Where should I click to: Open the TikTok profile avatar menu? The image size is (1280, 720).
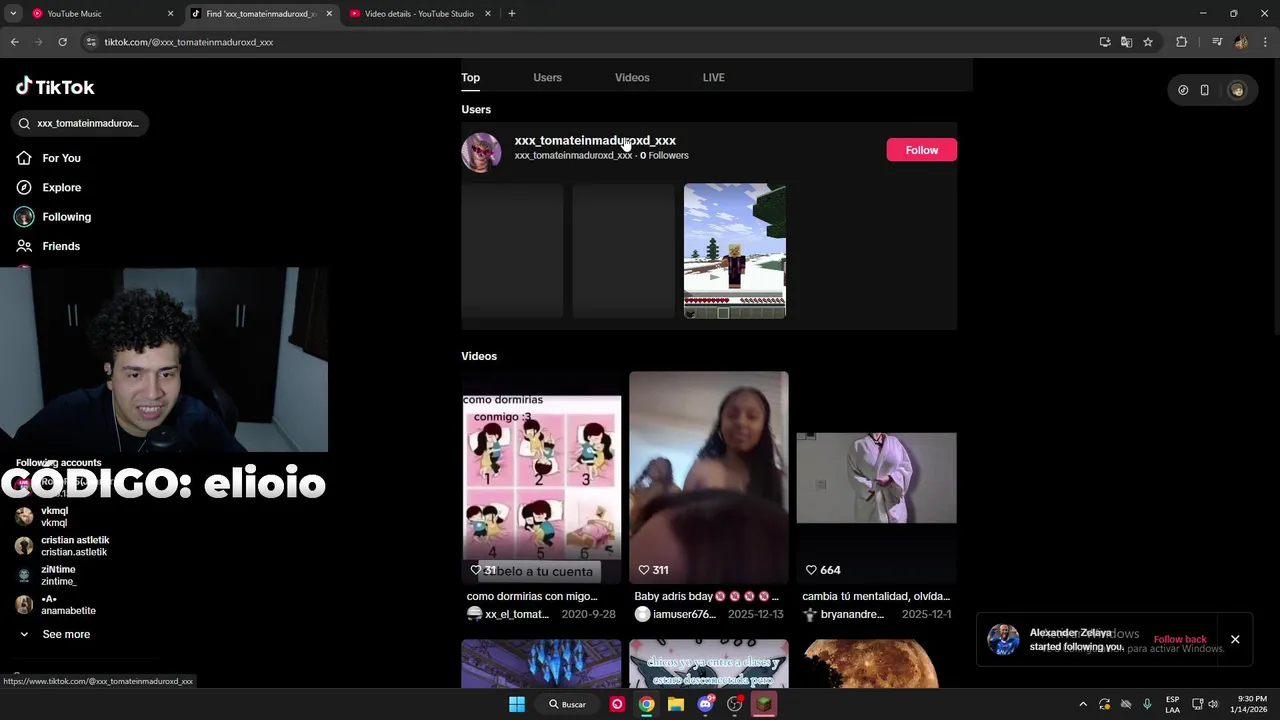tap(1237, 90)
